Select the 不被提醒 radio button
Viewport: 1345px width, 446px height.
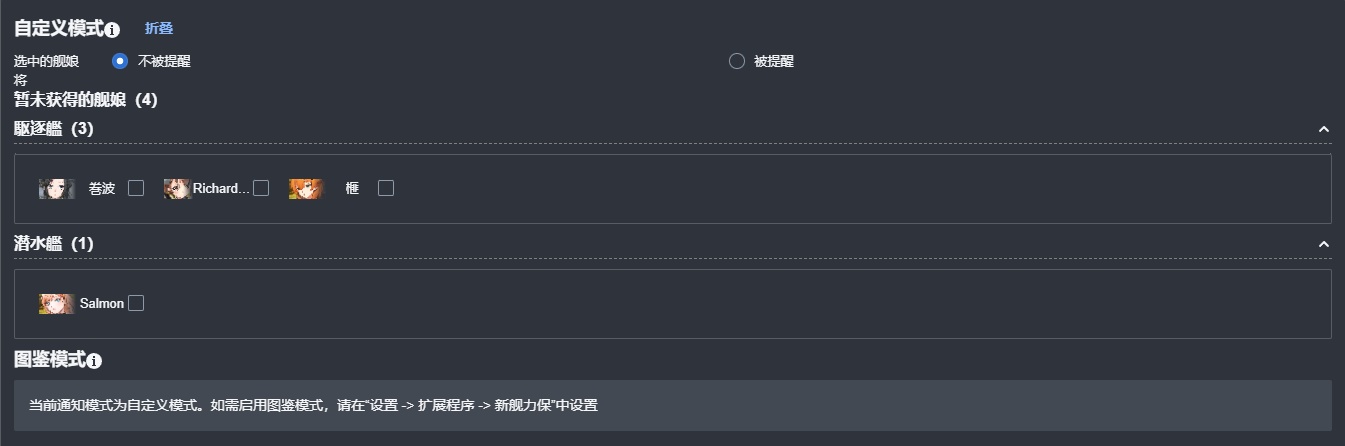(120, 61)
